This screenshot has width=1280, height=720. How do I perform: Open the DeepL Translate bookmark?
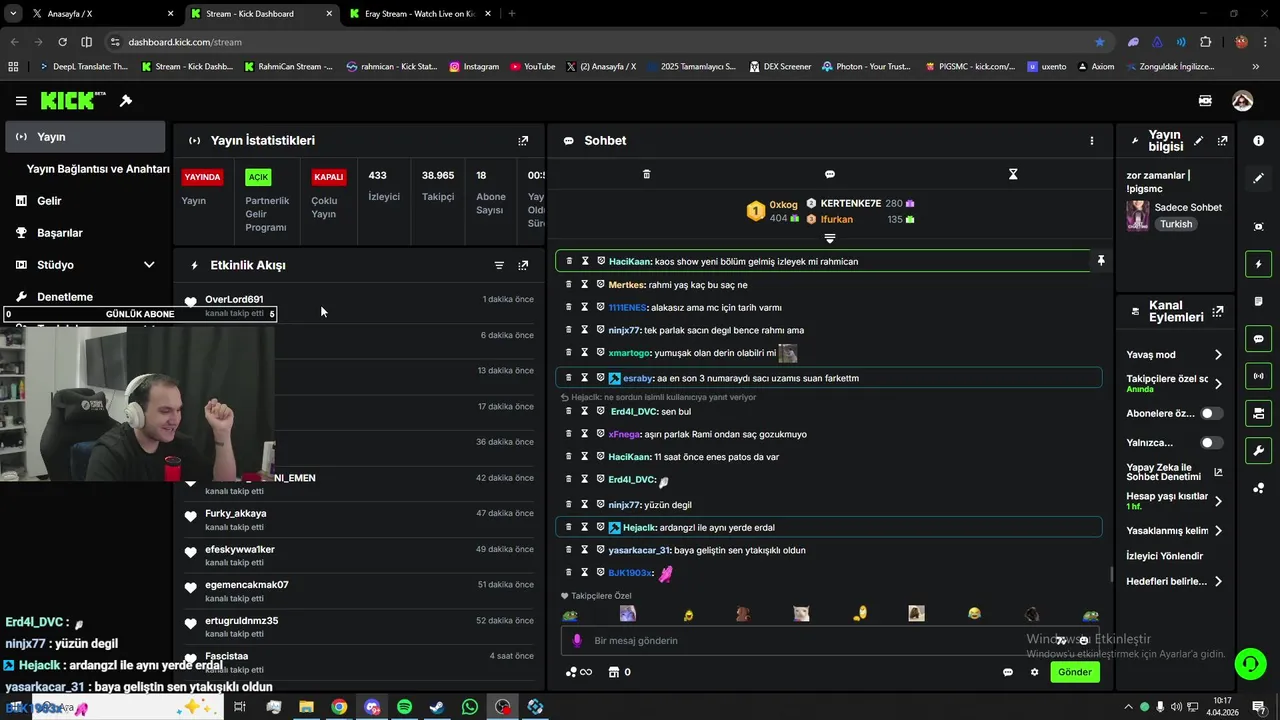(83, 67)
